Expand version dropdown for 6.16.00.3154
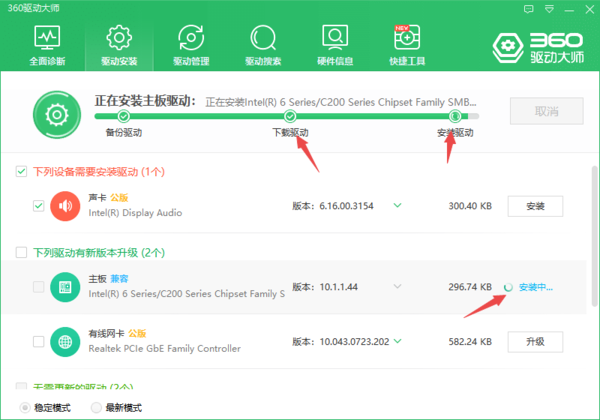The image size is (600, 420). 398,205
